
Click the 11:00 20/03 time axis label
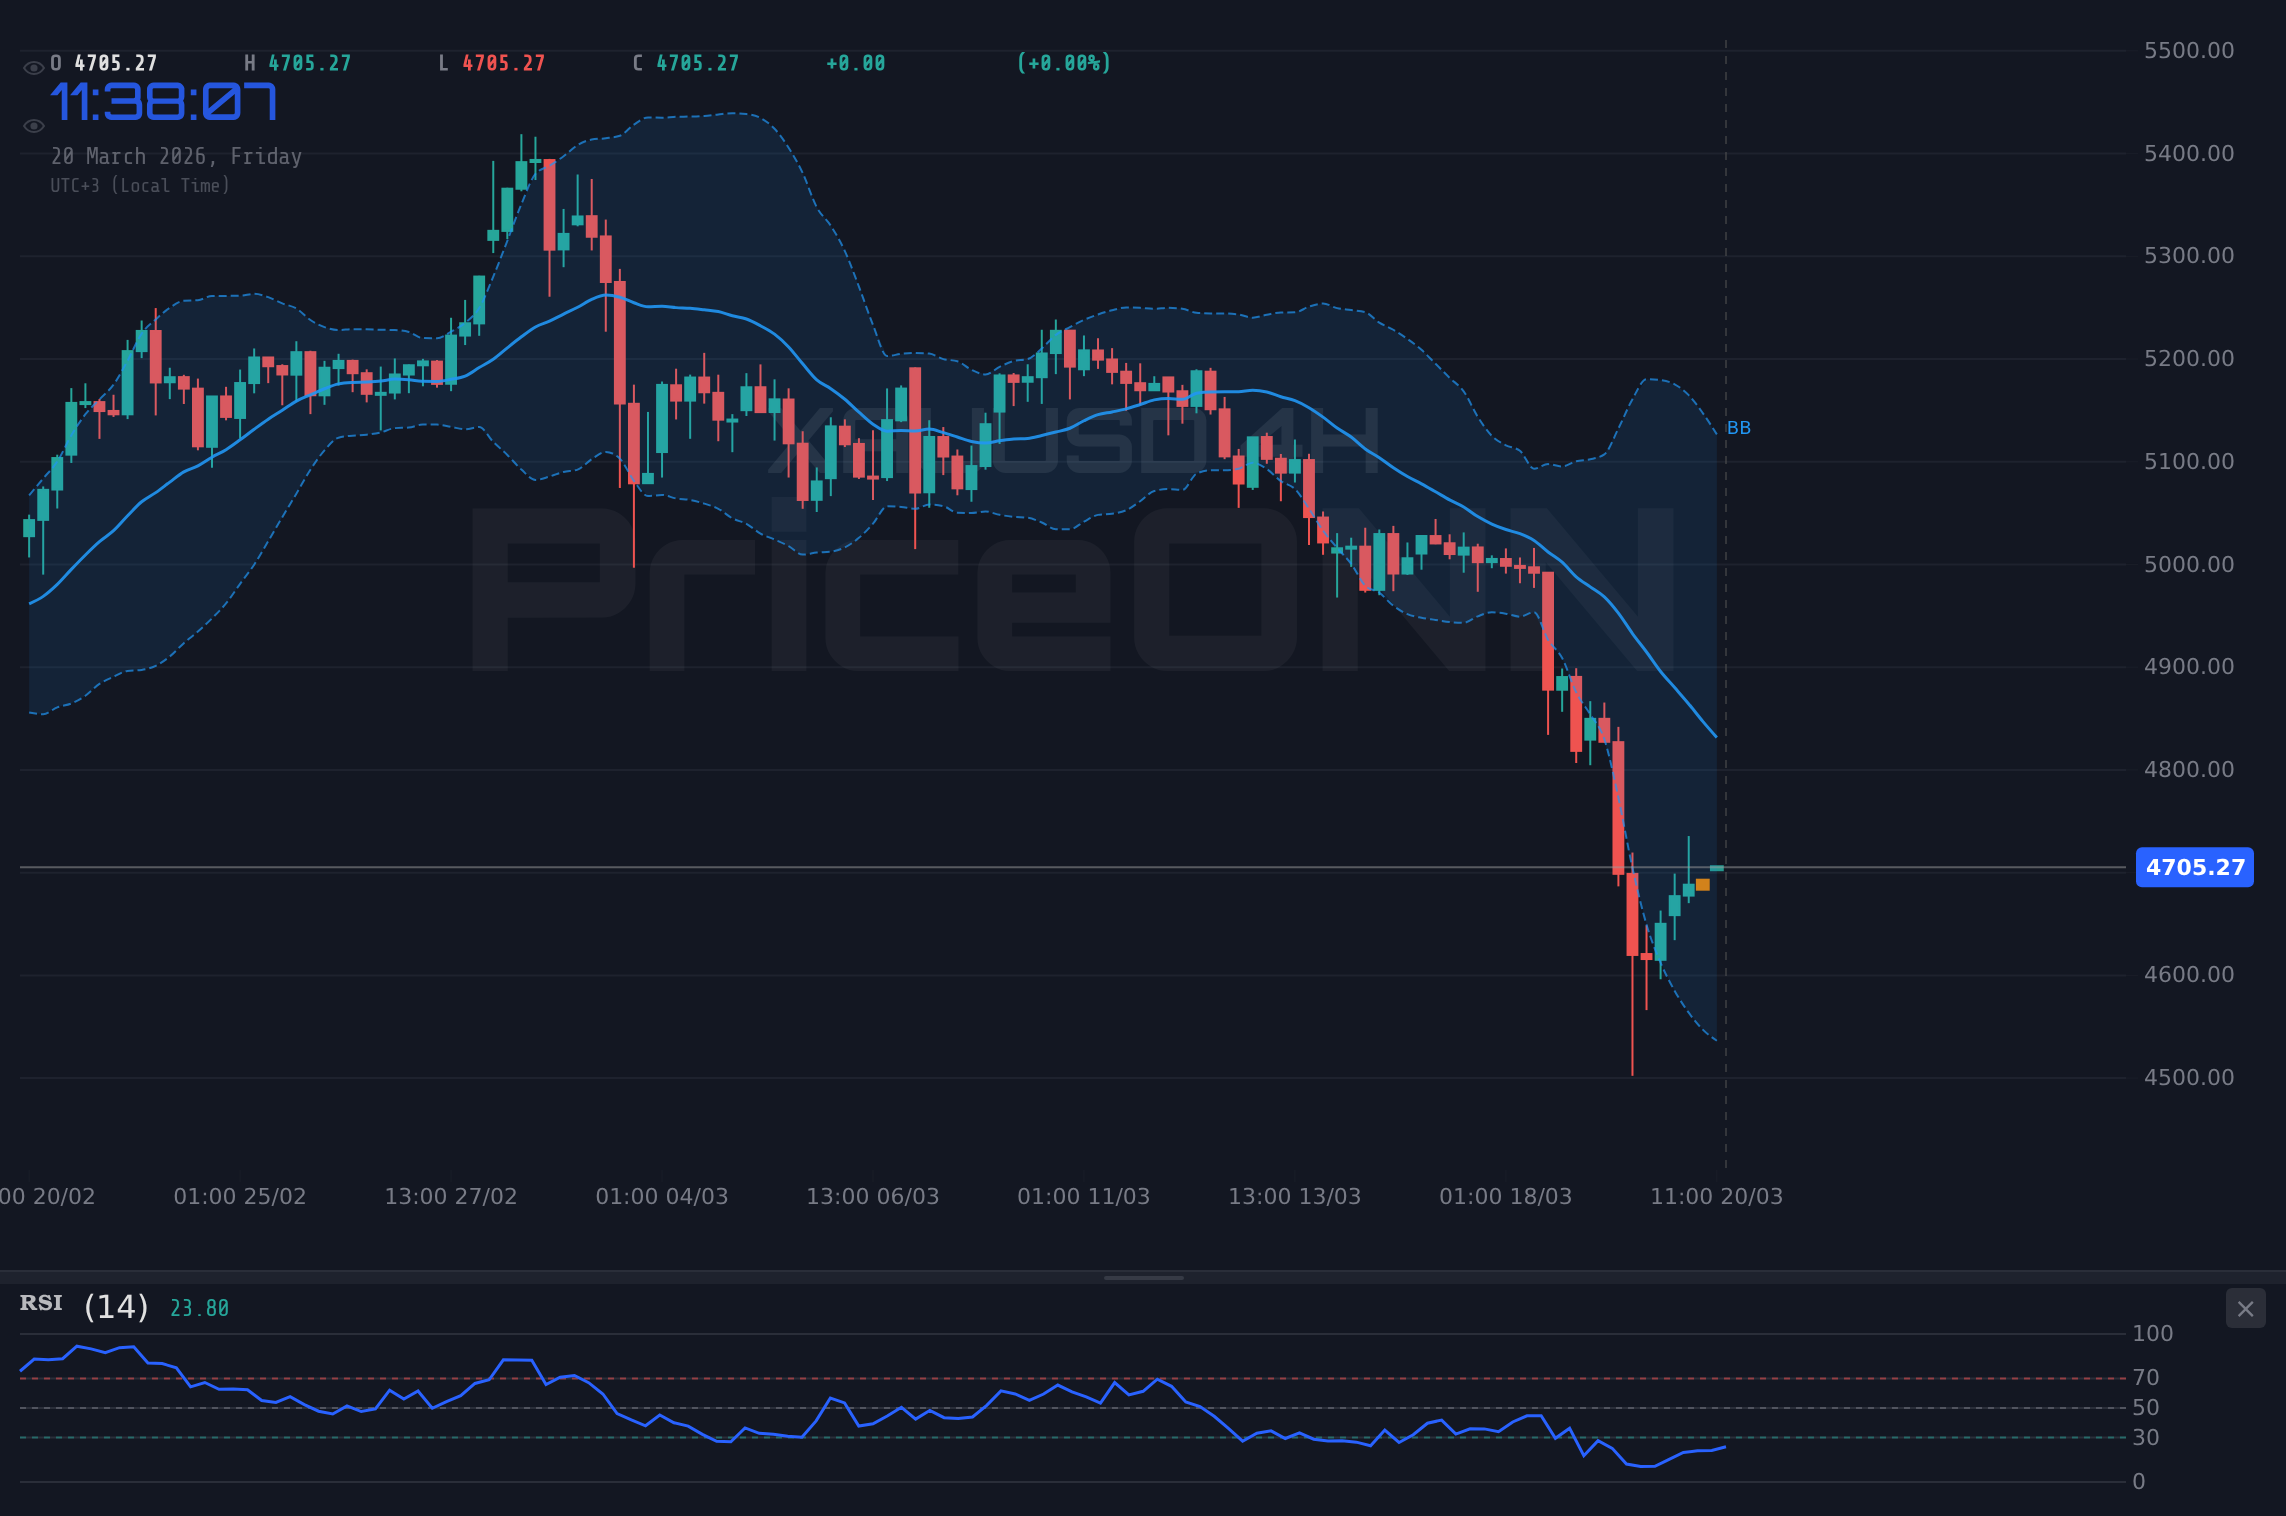pyautogui.click(x=1717, y=1196)
